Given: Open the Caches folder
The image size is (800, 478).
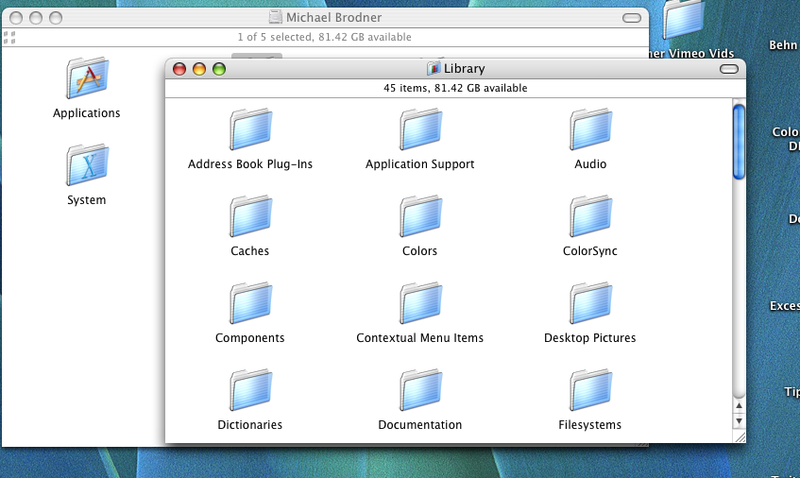Looking at the screenshot, I should click(x=250, y=217).
